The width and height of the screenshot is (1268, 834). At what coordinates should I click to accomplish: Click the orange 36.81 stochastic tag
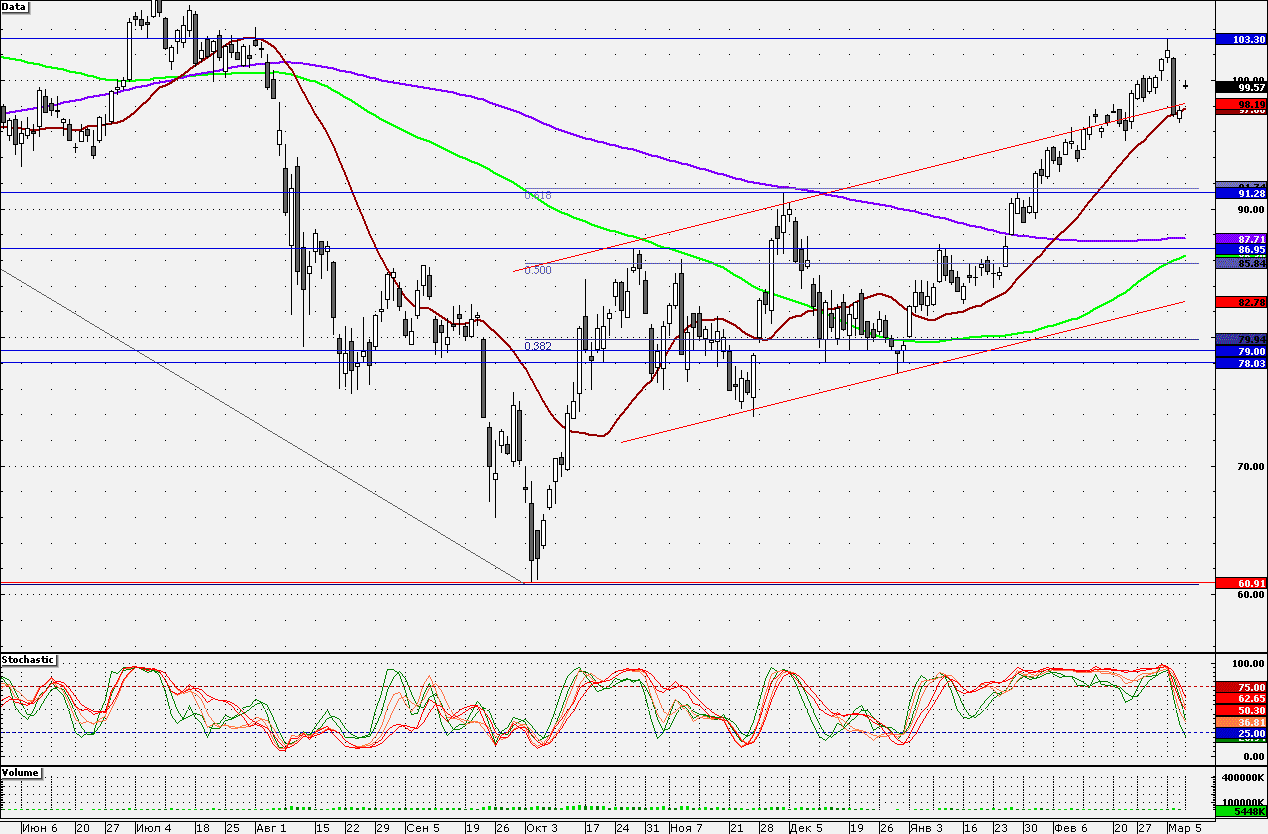(1241, 721)
